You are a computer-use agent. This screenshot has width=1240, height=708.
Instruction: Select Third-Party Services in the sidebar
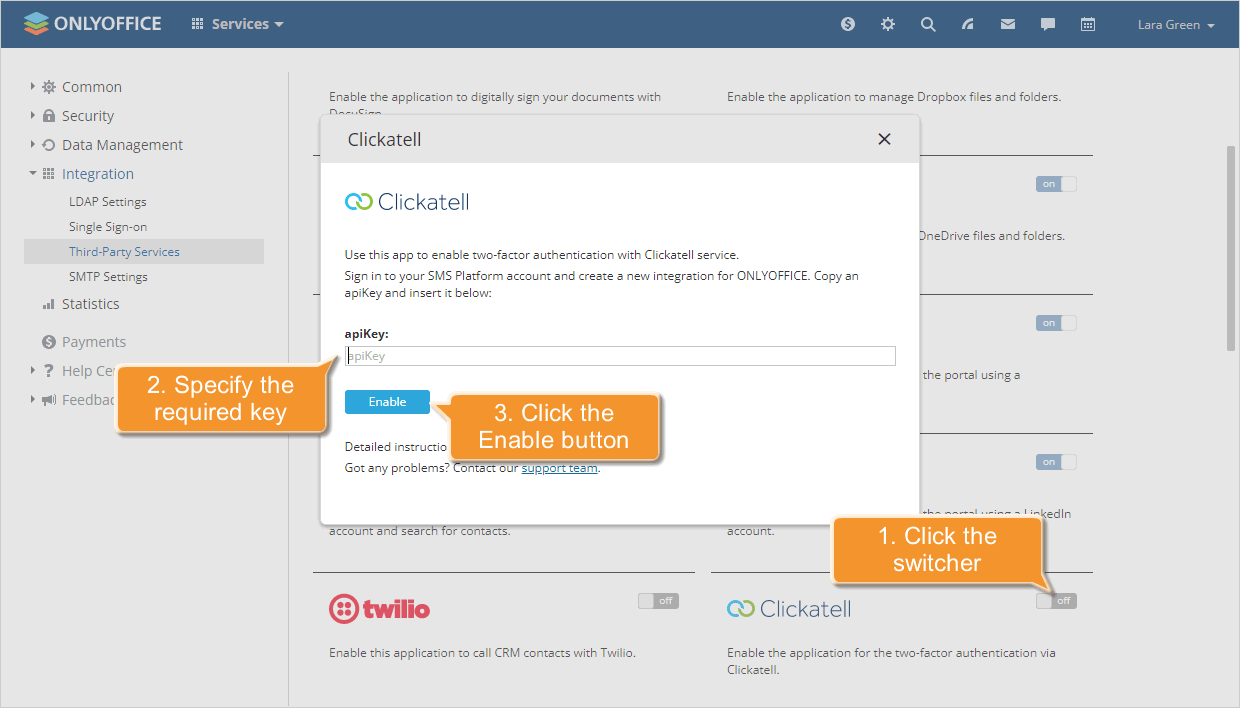(x=124, y=251)
